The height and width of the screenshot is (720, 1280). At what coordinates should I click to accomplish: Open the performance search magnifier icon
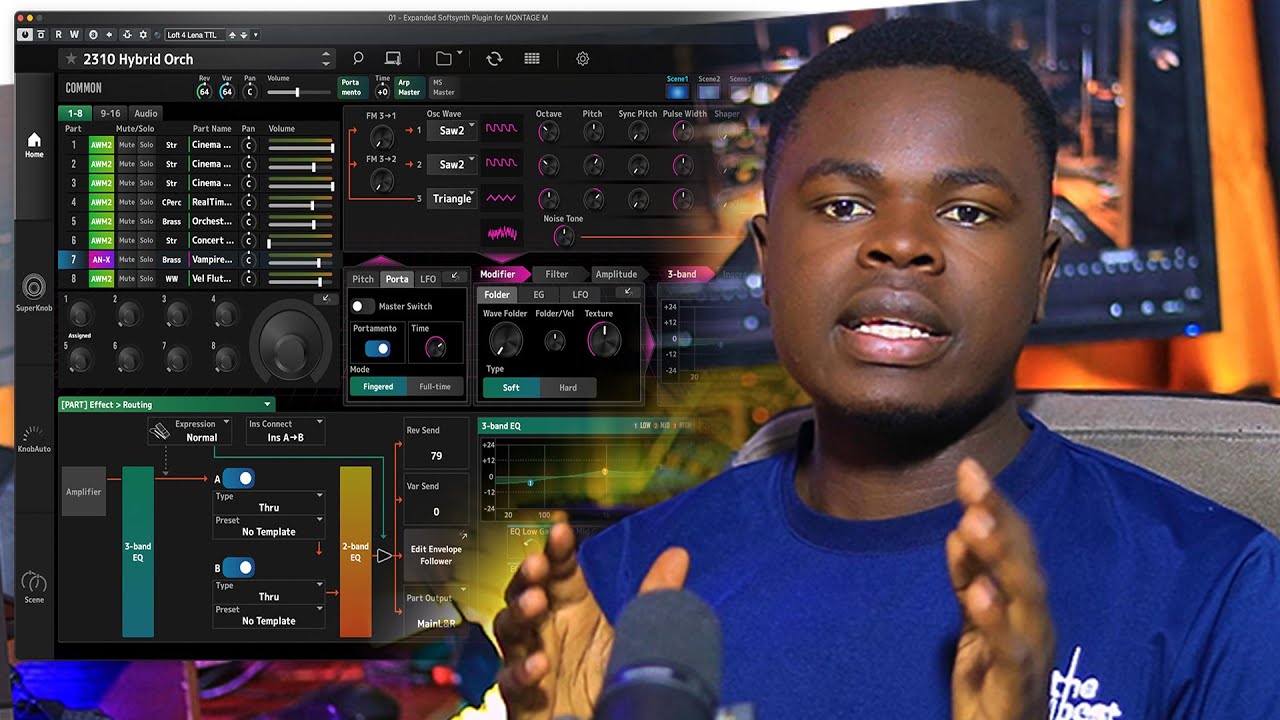click(358, 59)
